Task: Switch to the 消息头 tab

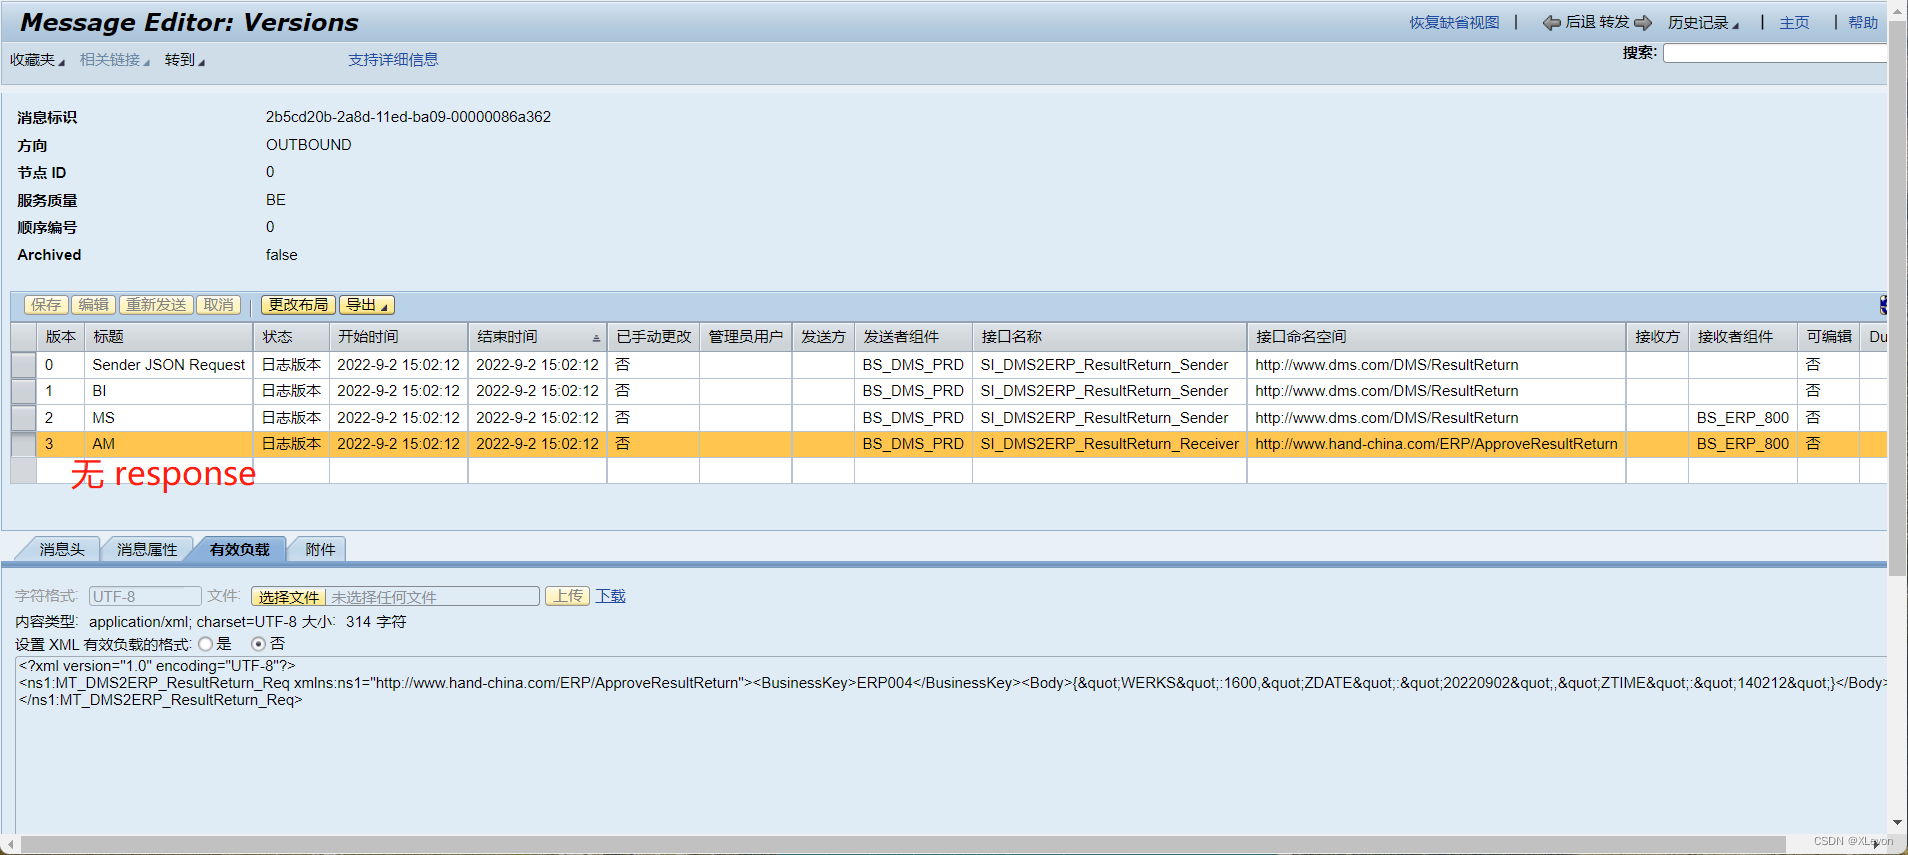Action: [x=61, y=549]
